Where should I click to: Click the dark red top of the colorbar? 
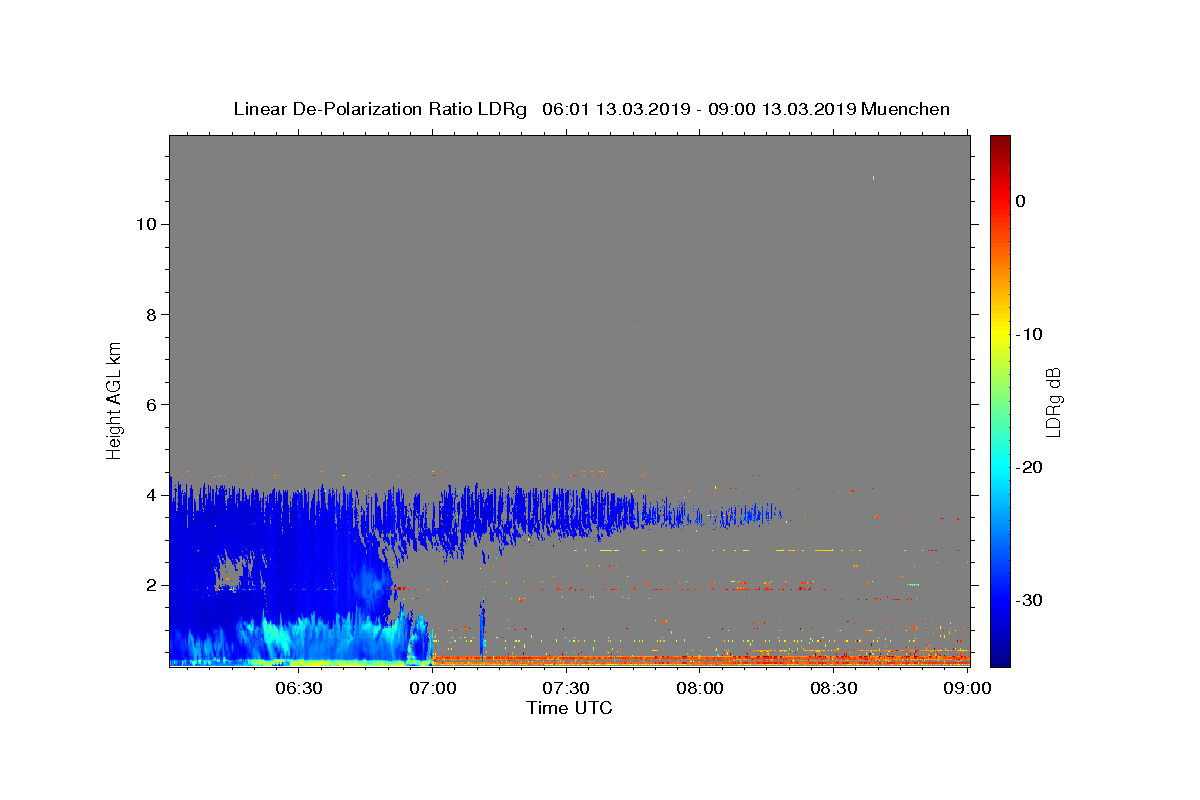tap(1000, 141)
